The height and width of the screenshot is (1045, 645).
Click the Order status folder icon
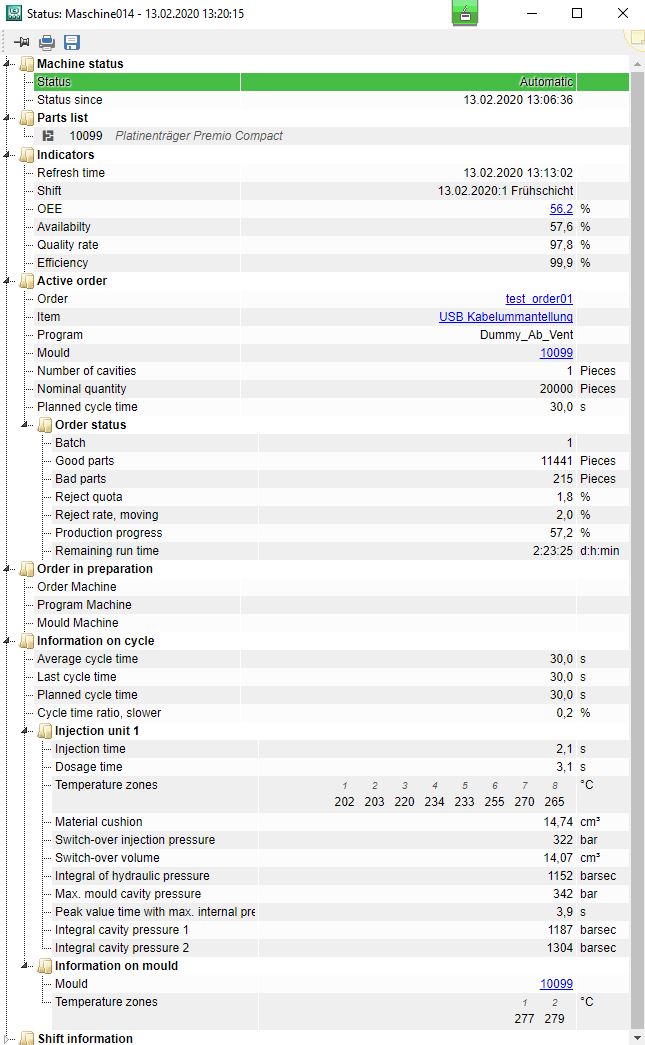click(x=45, y=425)
